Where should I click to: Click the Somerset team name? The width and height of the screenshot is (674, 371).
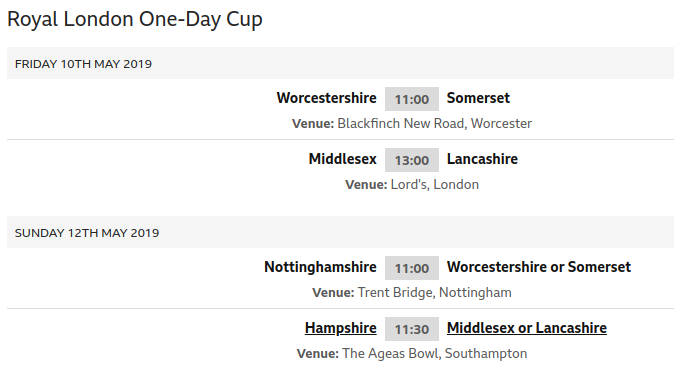tap(478, 98)
